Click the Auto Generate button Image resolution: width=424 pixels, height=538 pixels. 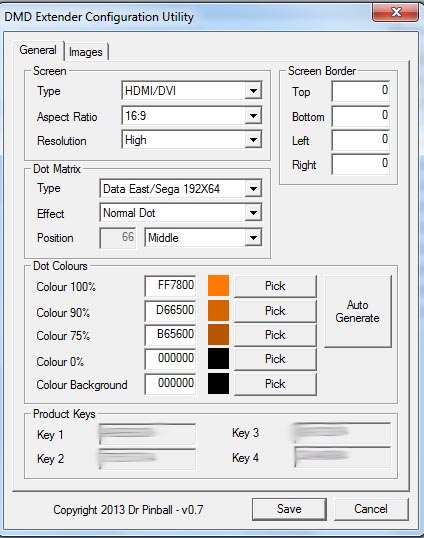357,312
